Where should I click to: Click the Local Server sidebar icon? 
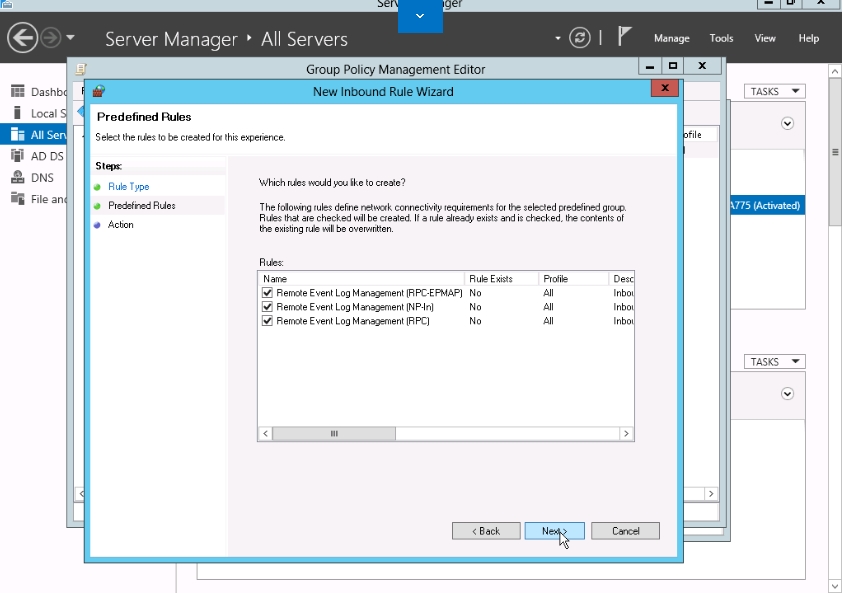click(17, 113)
